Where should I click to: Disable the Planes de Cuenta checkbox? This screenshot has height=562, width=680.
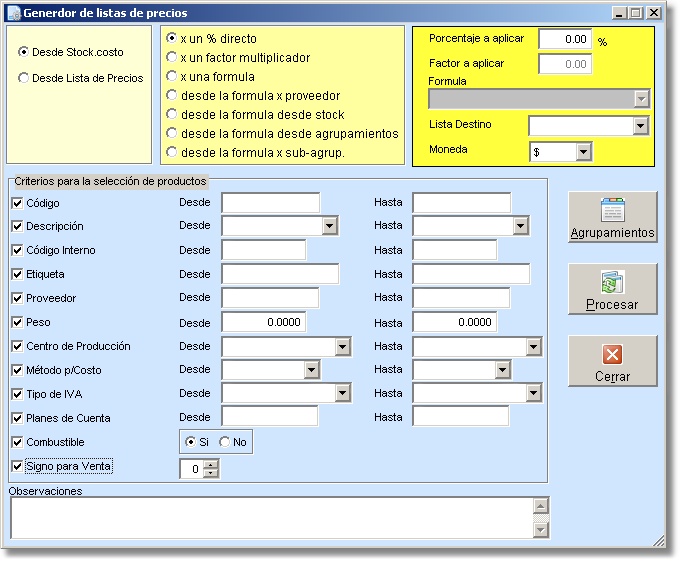17,418
